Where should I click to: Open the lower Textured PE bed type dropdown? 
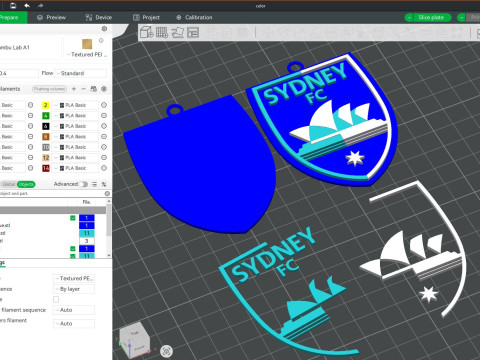pos(74,278)
